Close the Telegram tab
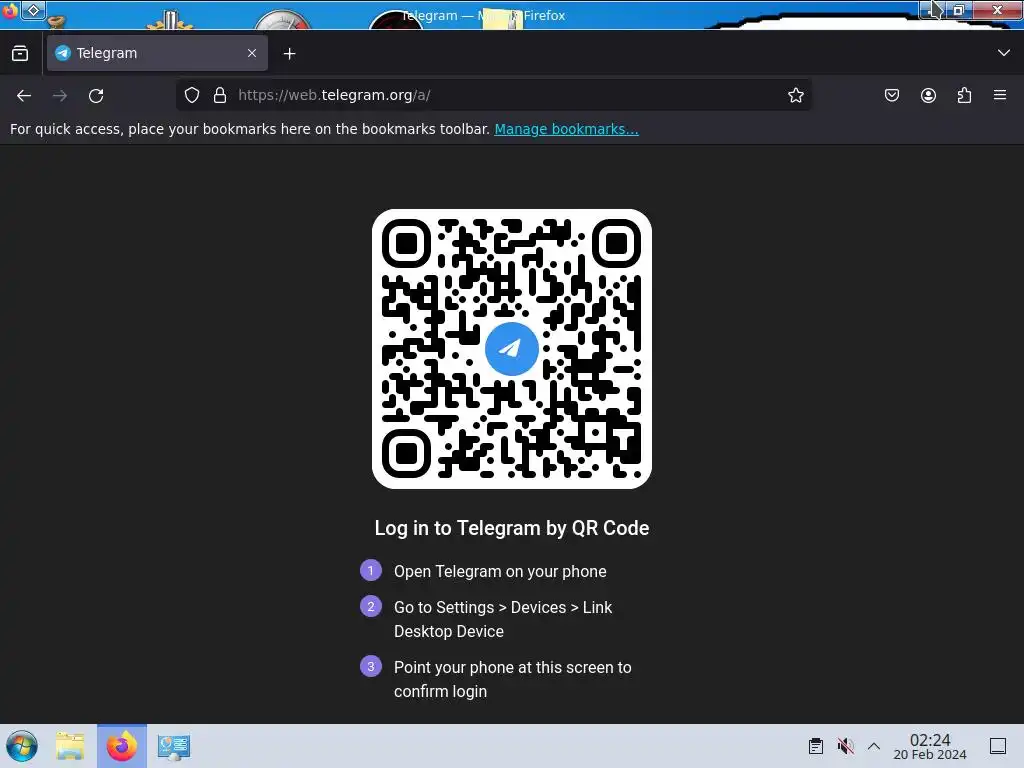Screen dimensions: 1024x768 coord(252,53)
